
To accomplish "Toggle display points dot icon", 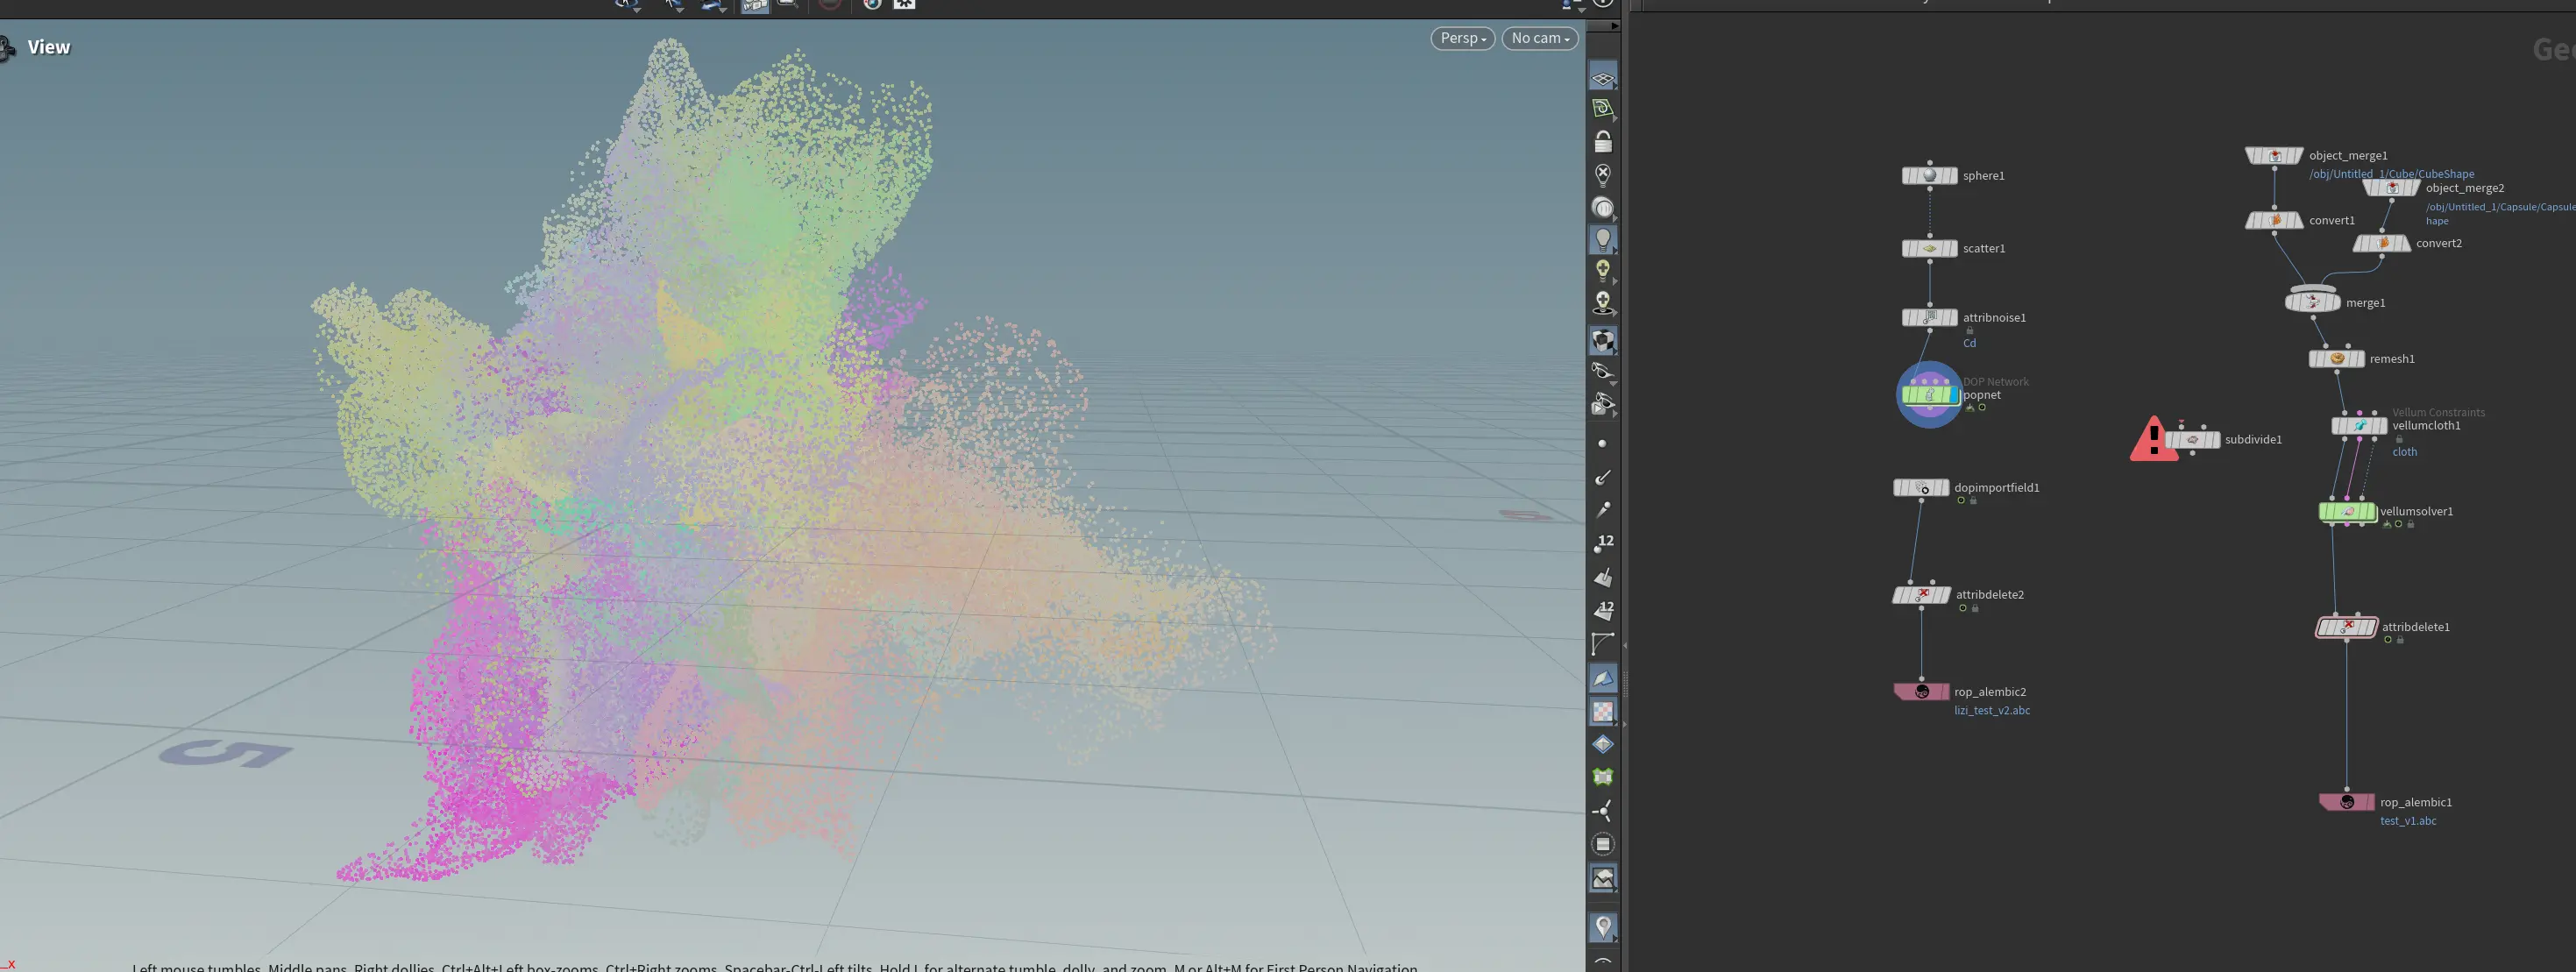I will click(1603, 443).
